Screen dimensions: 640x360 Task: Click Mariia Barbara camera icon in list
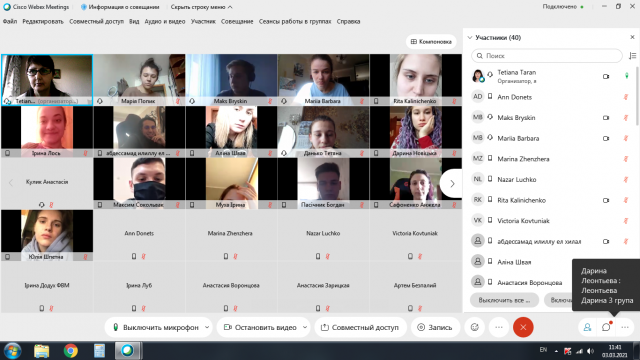606,138
